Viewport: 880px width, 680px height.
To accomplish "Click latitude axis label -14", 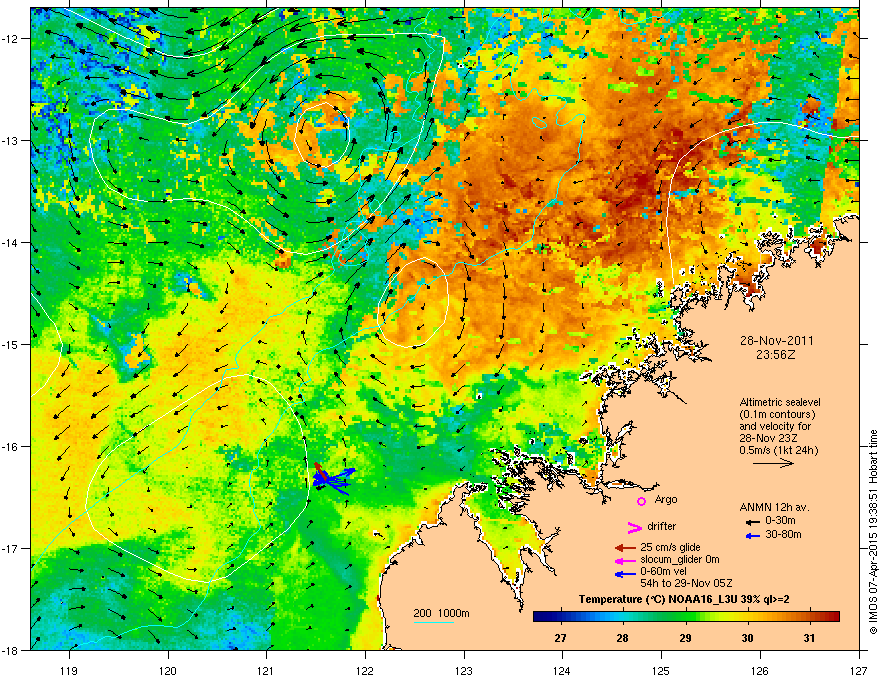I will 11,242.
